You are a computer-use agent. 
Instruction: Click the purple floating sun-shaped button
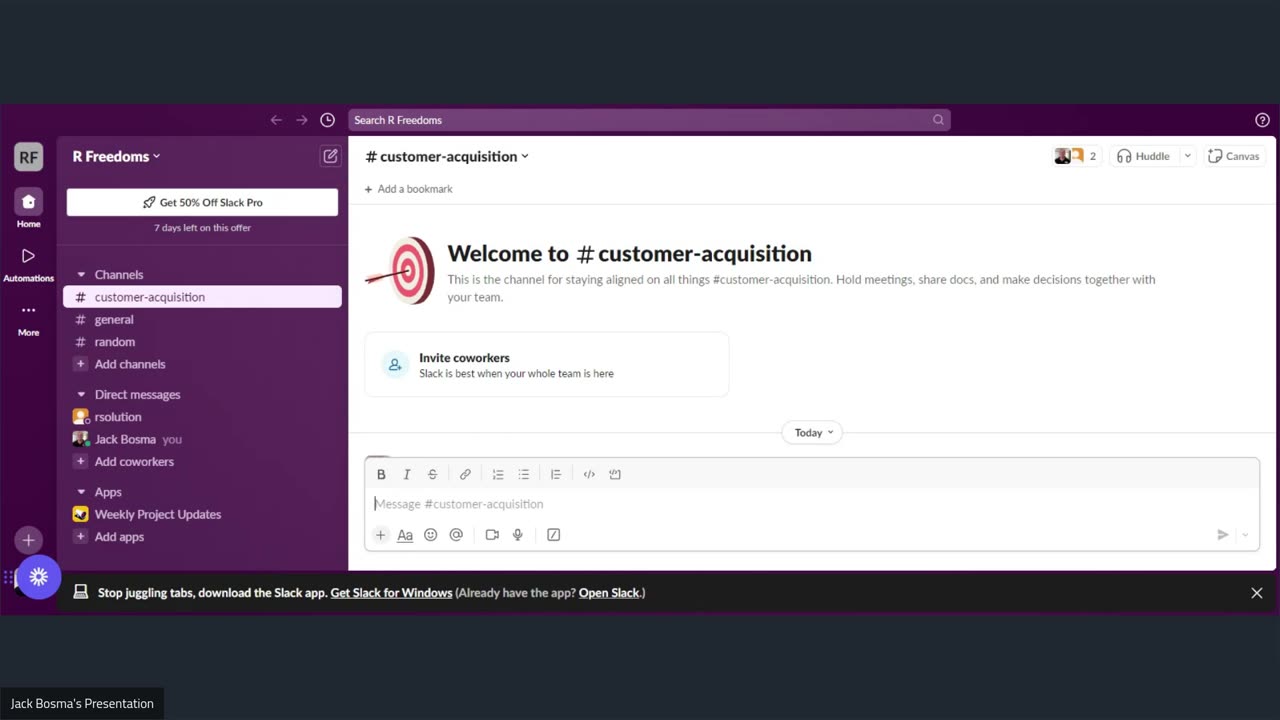point(39,577)
